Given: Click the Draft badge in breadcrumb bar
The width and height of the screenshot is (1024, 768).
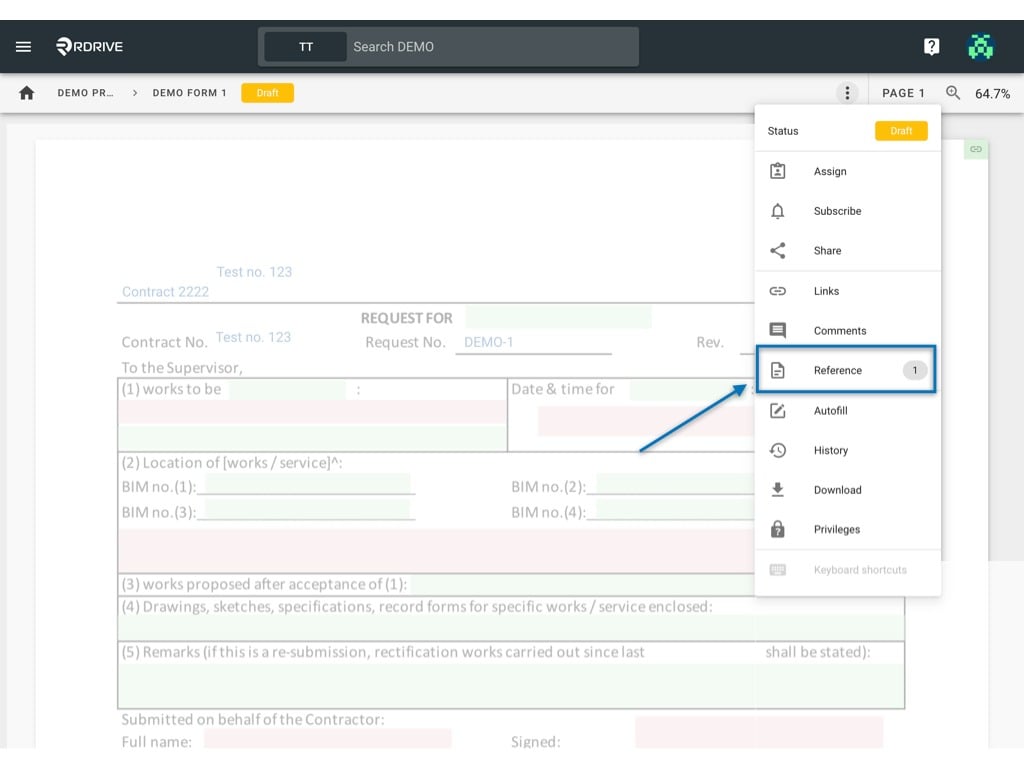Looking at the screenshot, I should click(x=267, y=93).
